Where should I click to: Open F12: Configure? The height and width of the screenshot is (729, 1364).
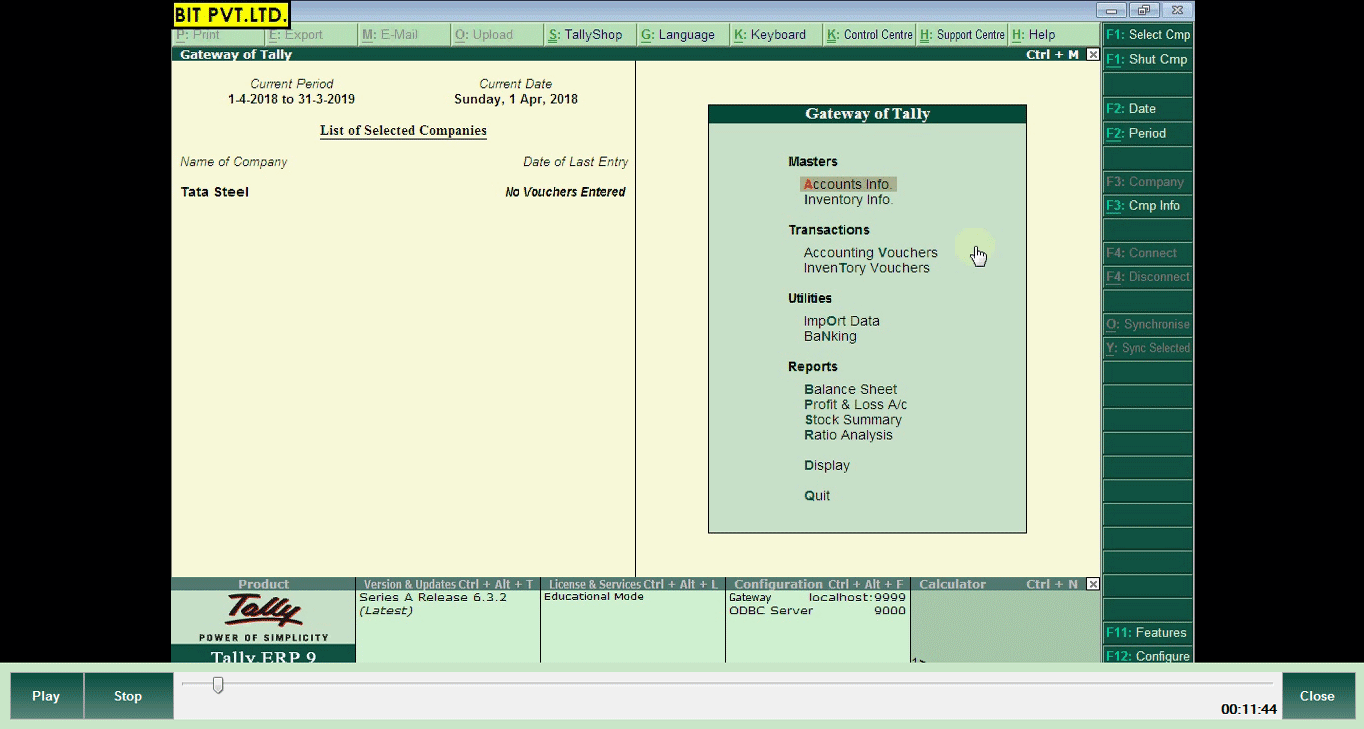coord(1147,656)
